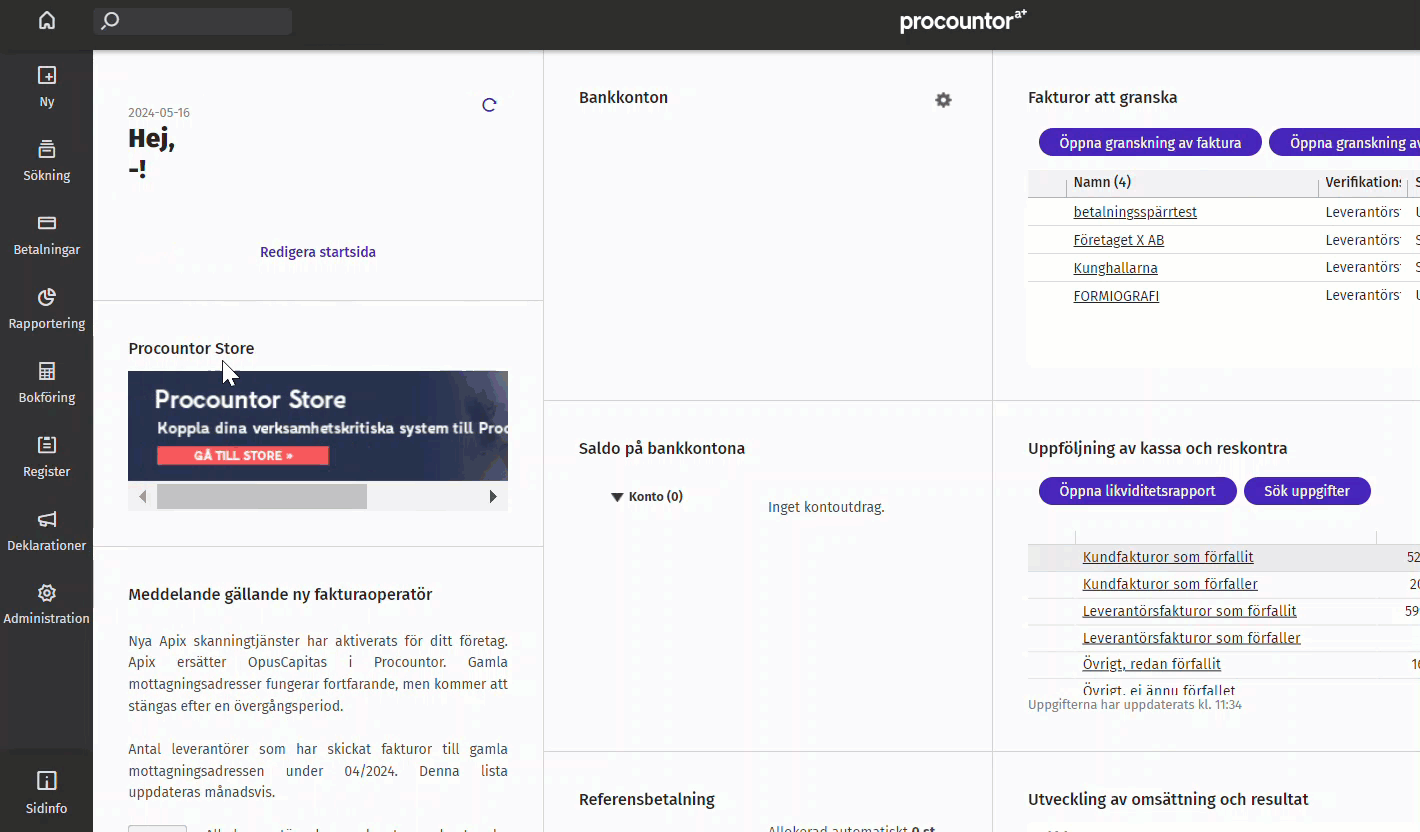Screen dimensions: 1420x832
Task: Open Bankkonton widget settings gear
Action: click(x=943, y=100)
